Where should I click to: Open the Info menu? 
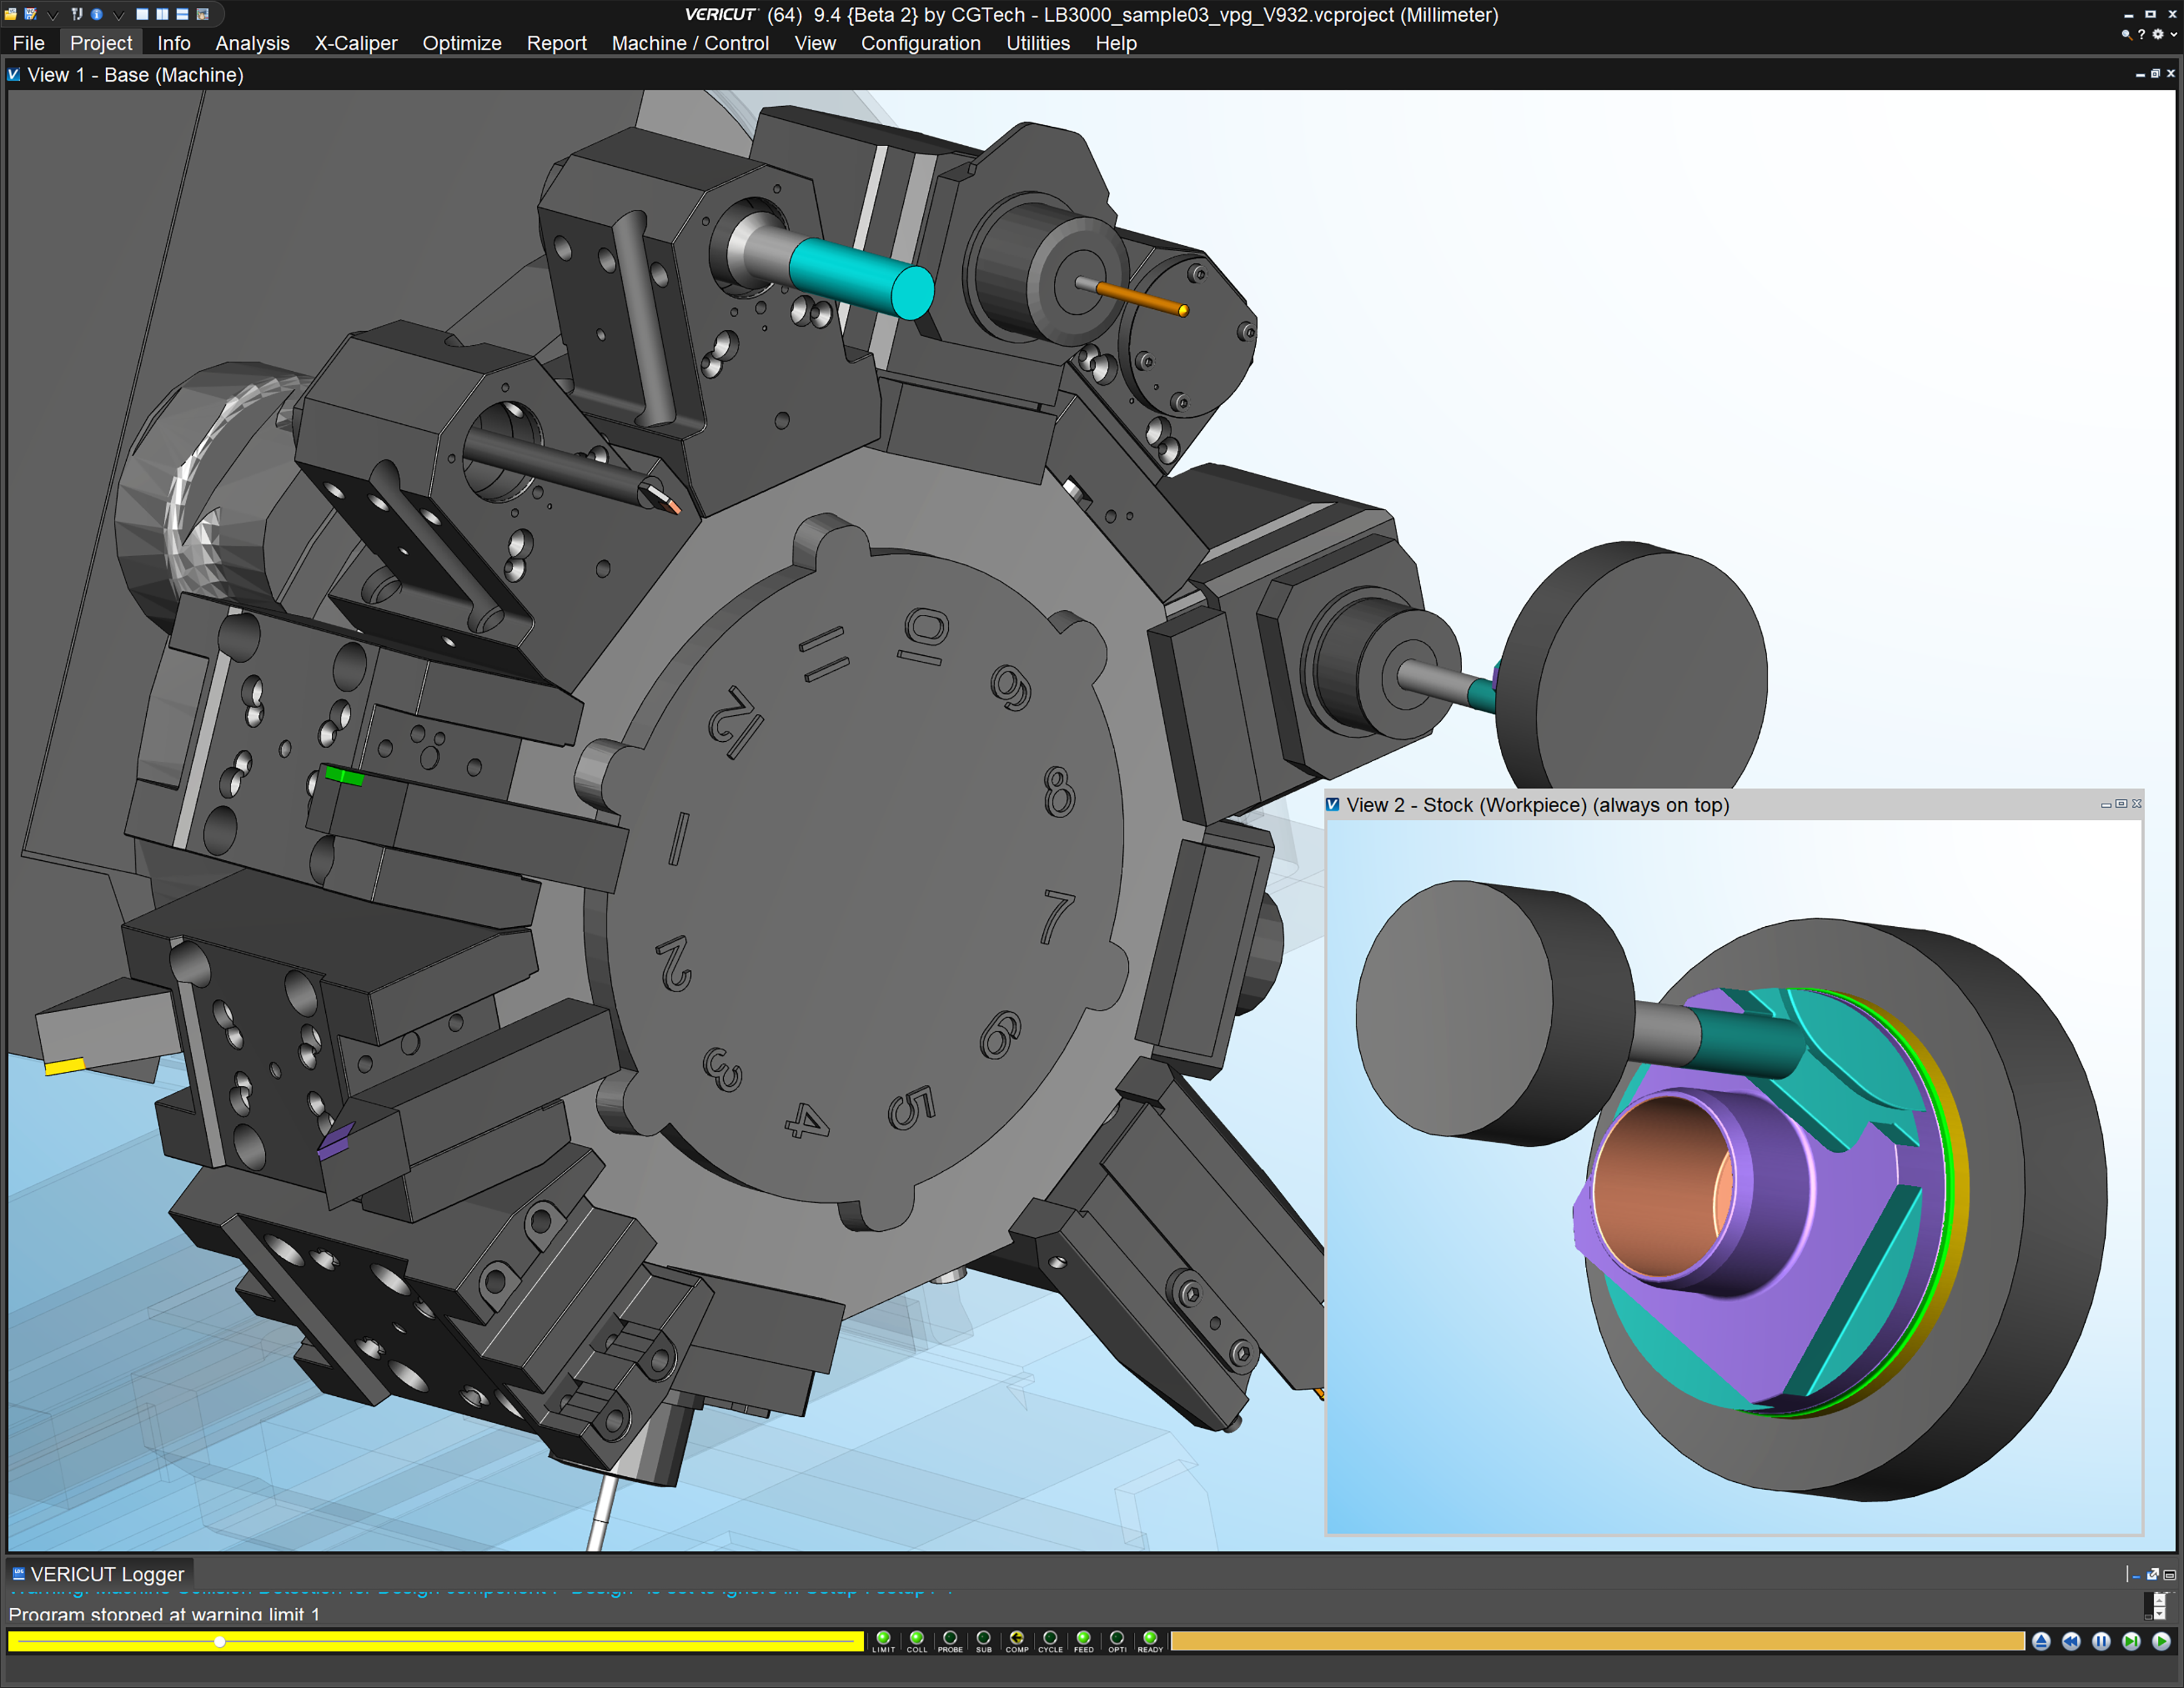pyautogui.click(x=173, y=43)
